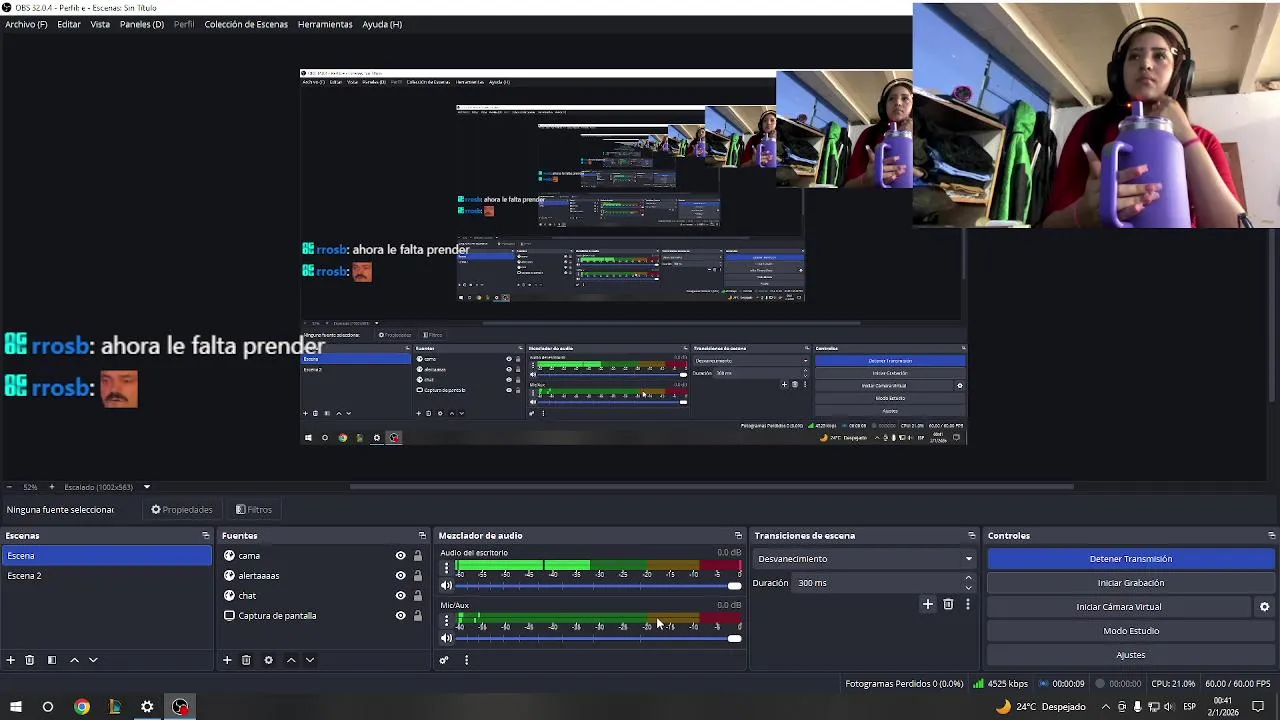This screenshot has height=720, width=1280.
Task: Hide the alertaaaas source
Action: [401, 576]
